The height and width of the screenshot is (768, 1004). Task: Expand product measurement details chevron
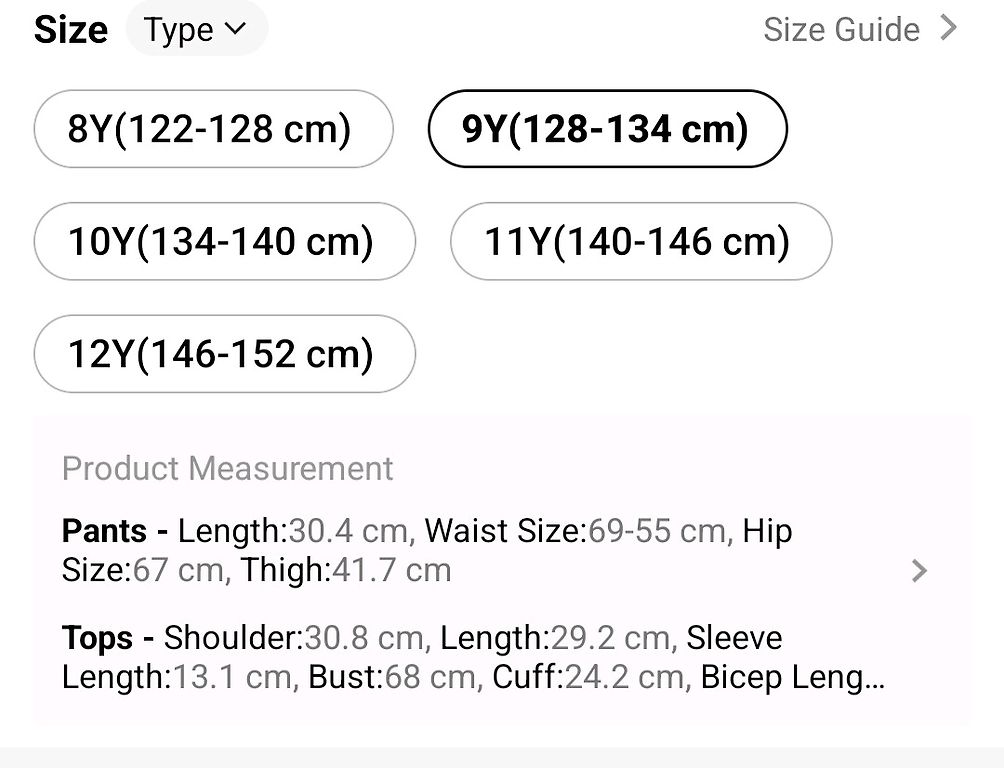(919, 571)
